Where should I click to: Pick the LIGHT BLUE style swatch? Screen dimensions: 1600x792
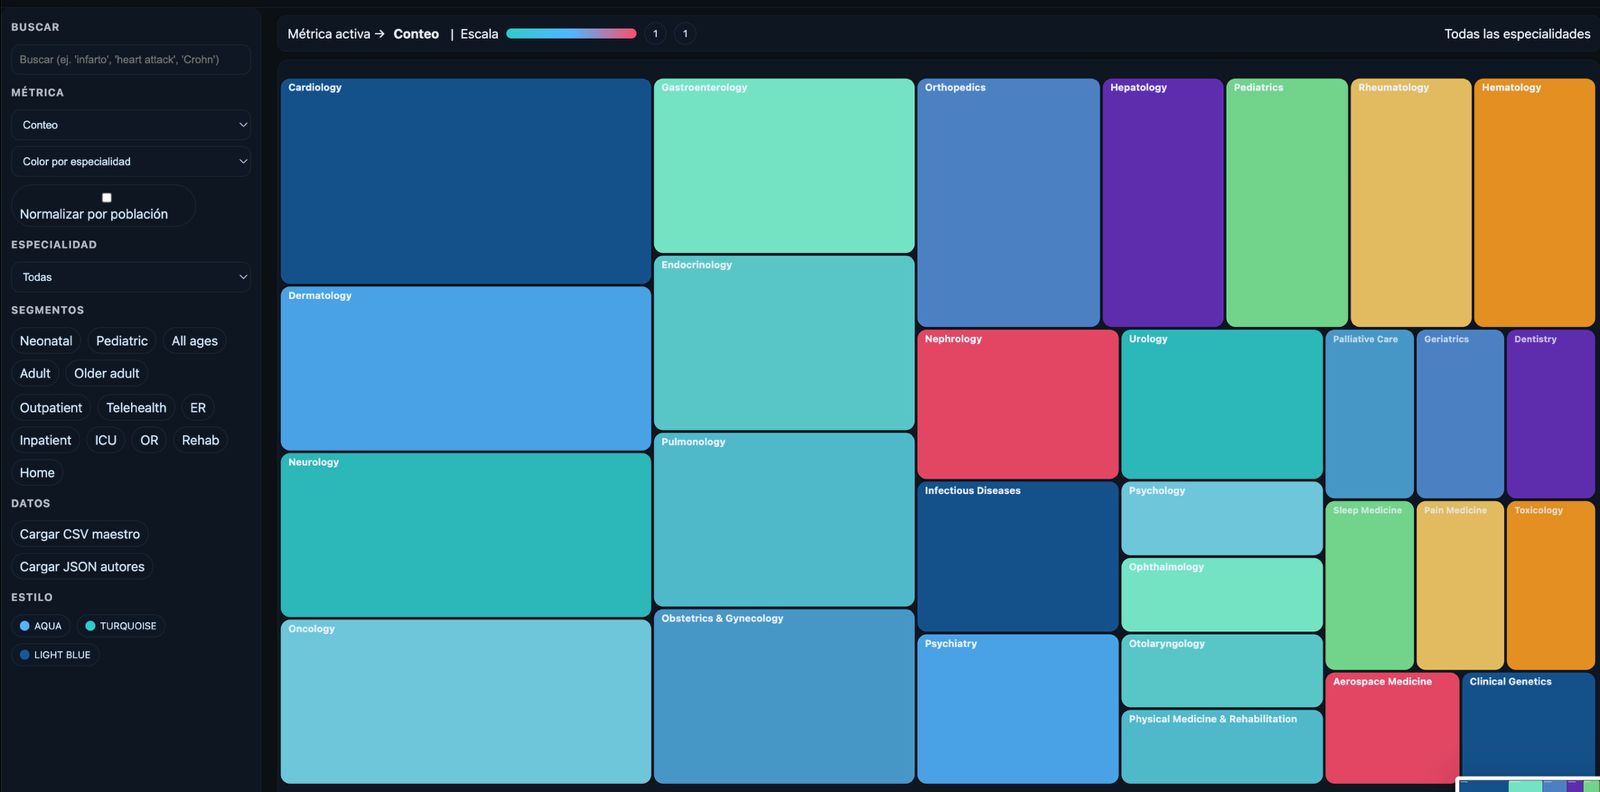25,655
